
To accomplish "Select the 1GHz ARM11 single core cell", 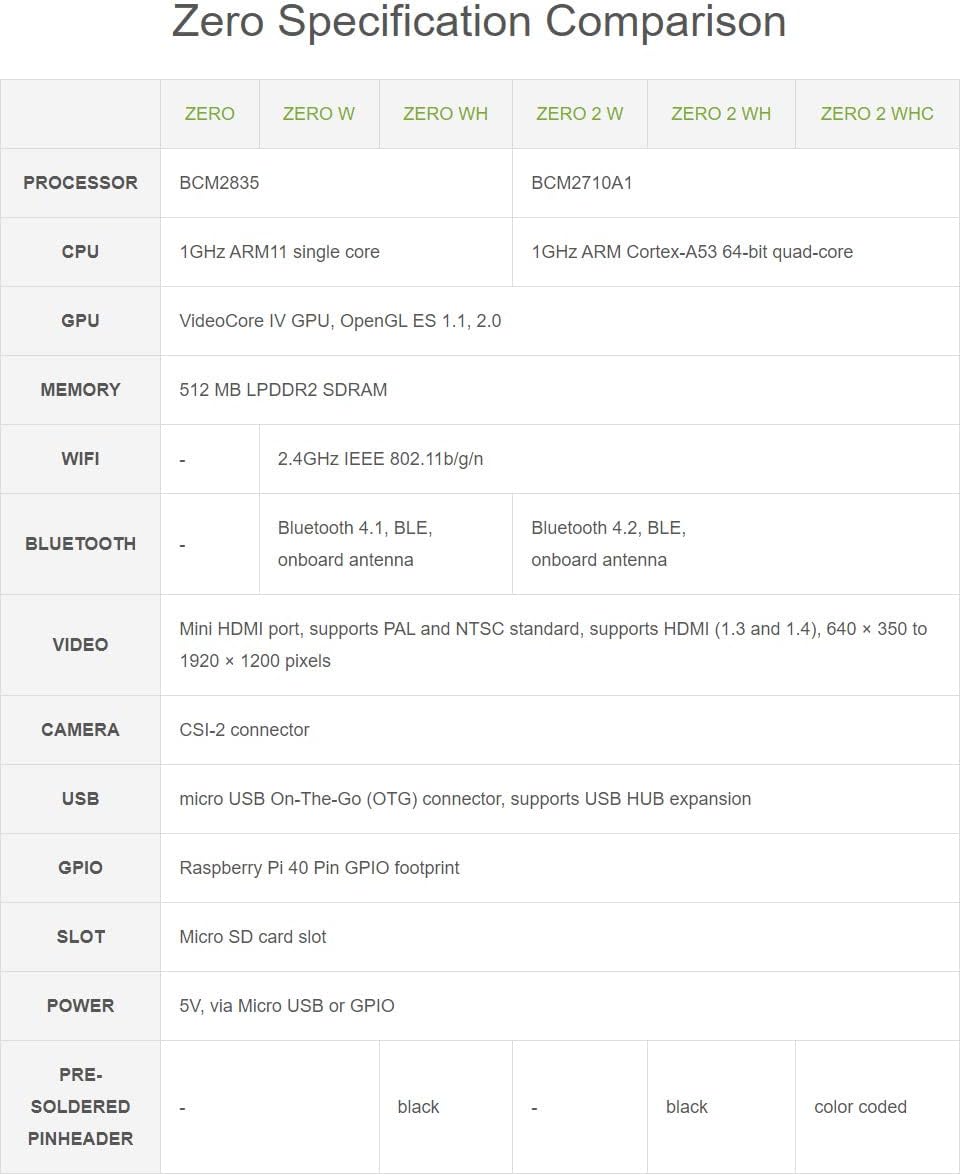I will point(279,252).
